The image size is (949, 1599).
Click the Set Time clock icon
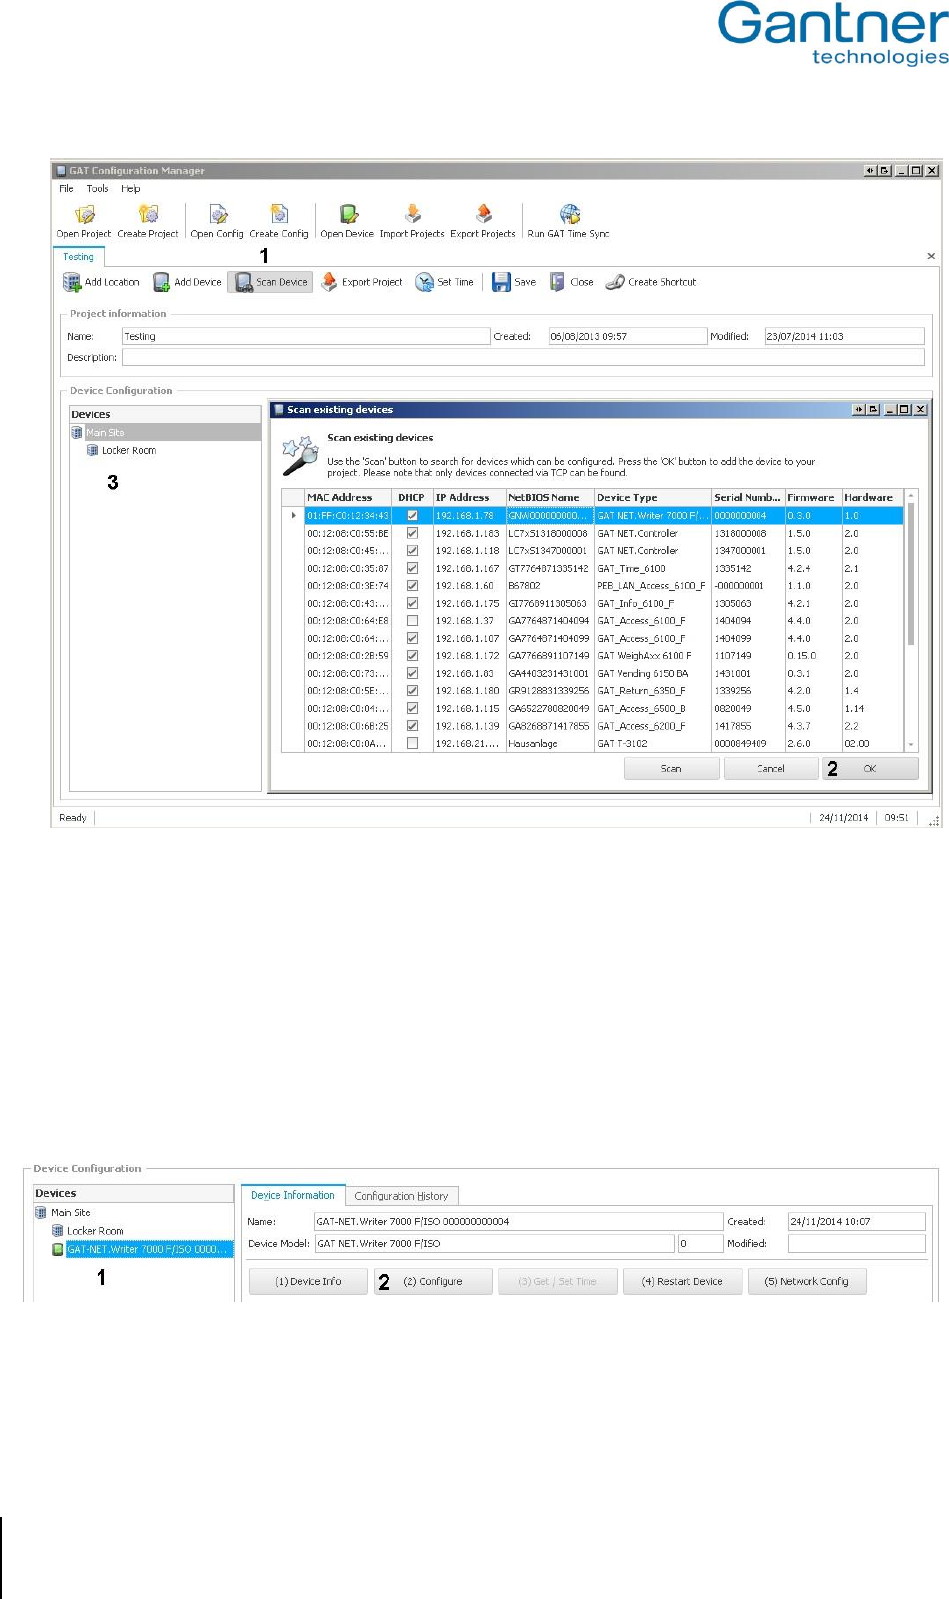click(425, 282)
